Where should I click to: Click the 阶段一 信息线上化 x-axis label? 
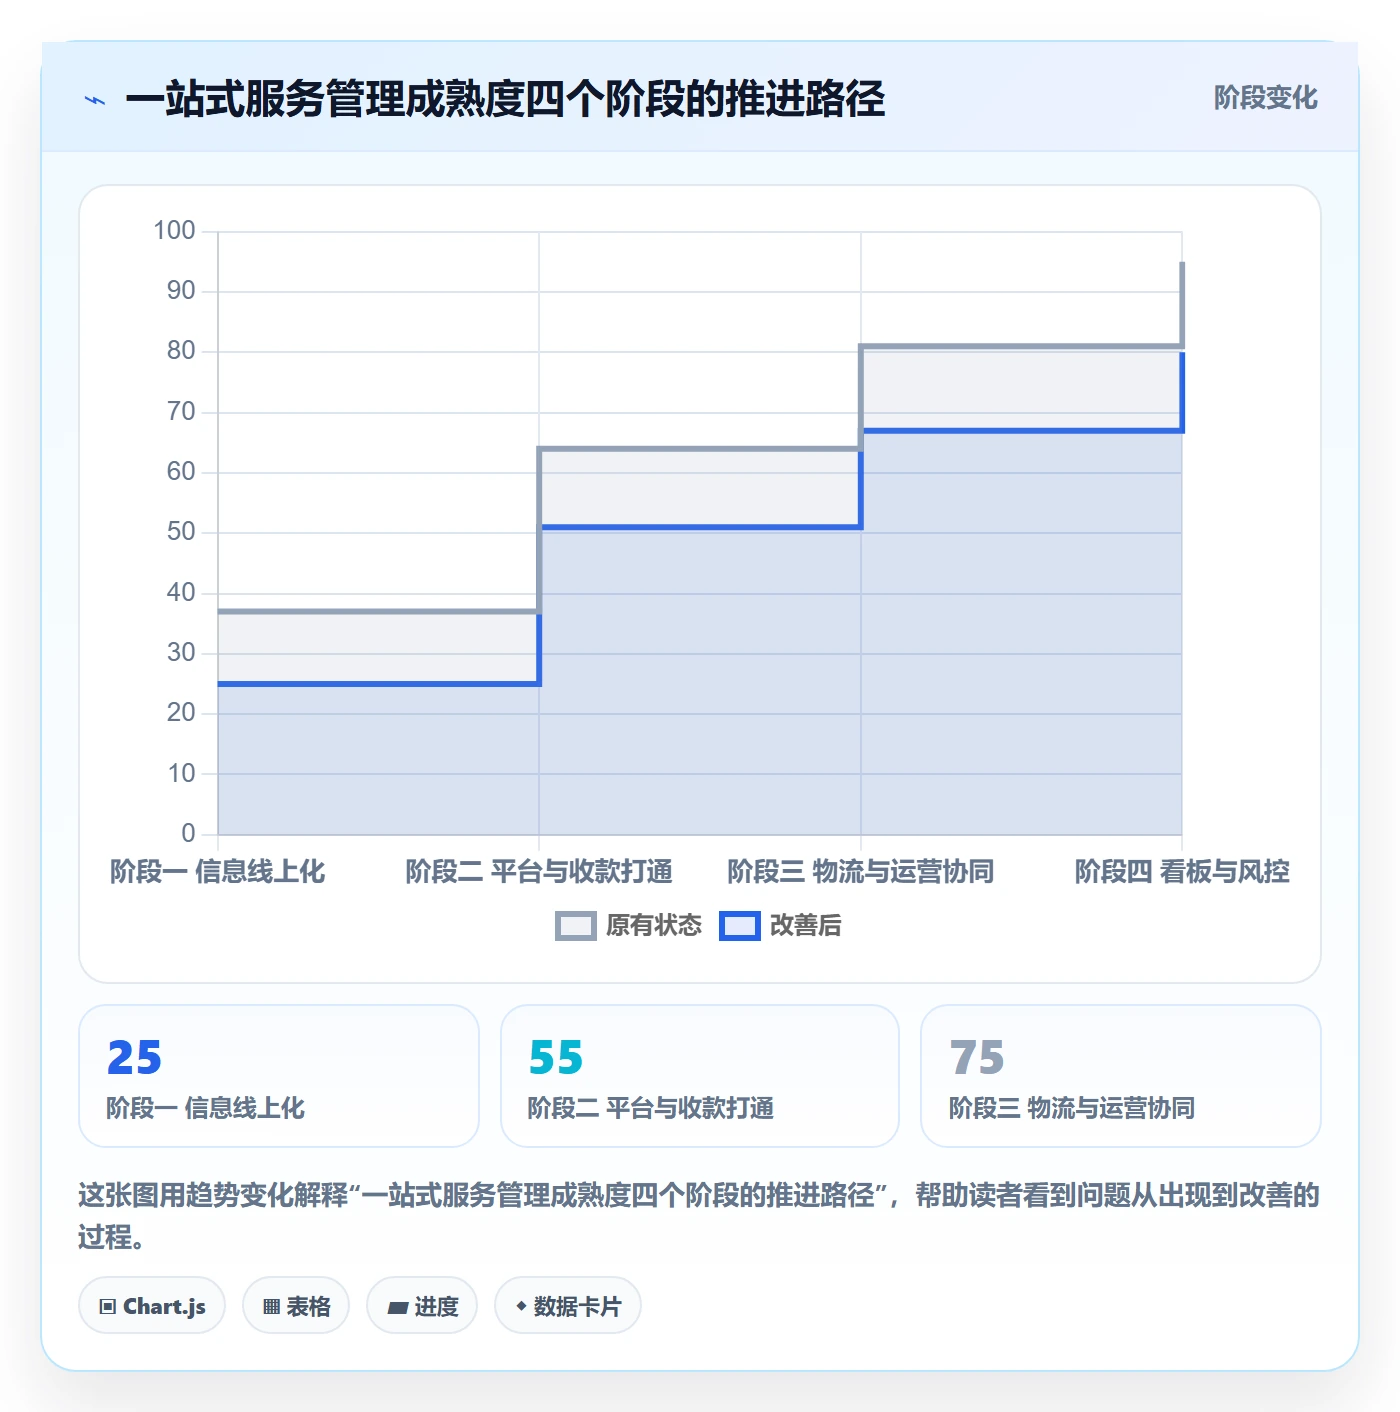[x=218, y=872]
